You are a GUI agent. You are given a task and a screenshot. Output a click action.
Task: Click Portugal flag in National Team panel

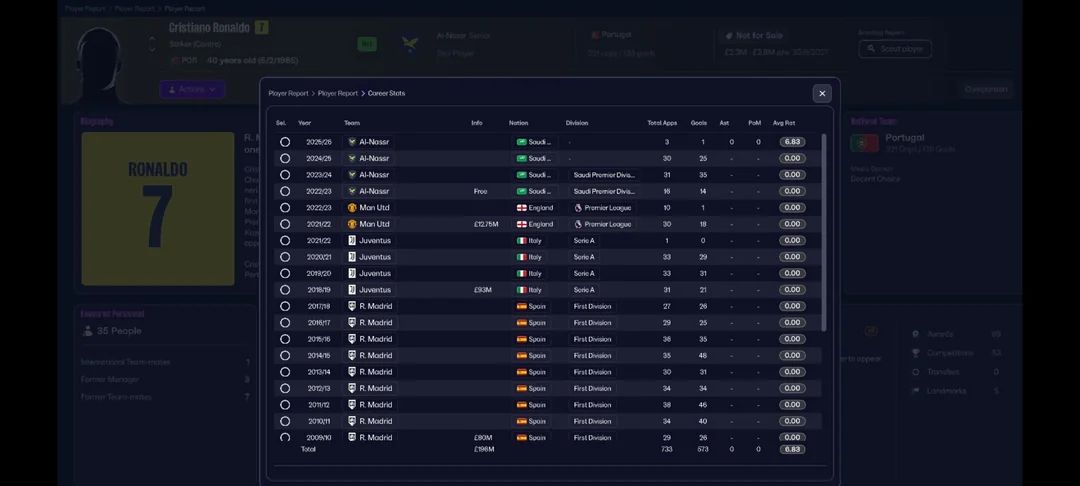pos(864,143)
